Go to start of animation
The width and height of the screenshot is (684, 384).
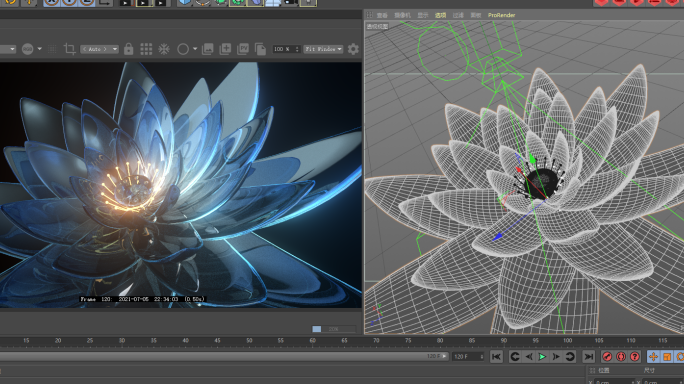(x=496, y=357)
